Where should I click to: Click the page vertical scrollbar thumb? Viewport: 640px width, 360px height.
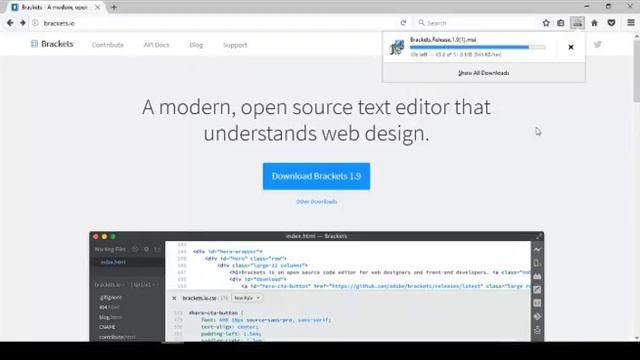(636, 70)
